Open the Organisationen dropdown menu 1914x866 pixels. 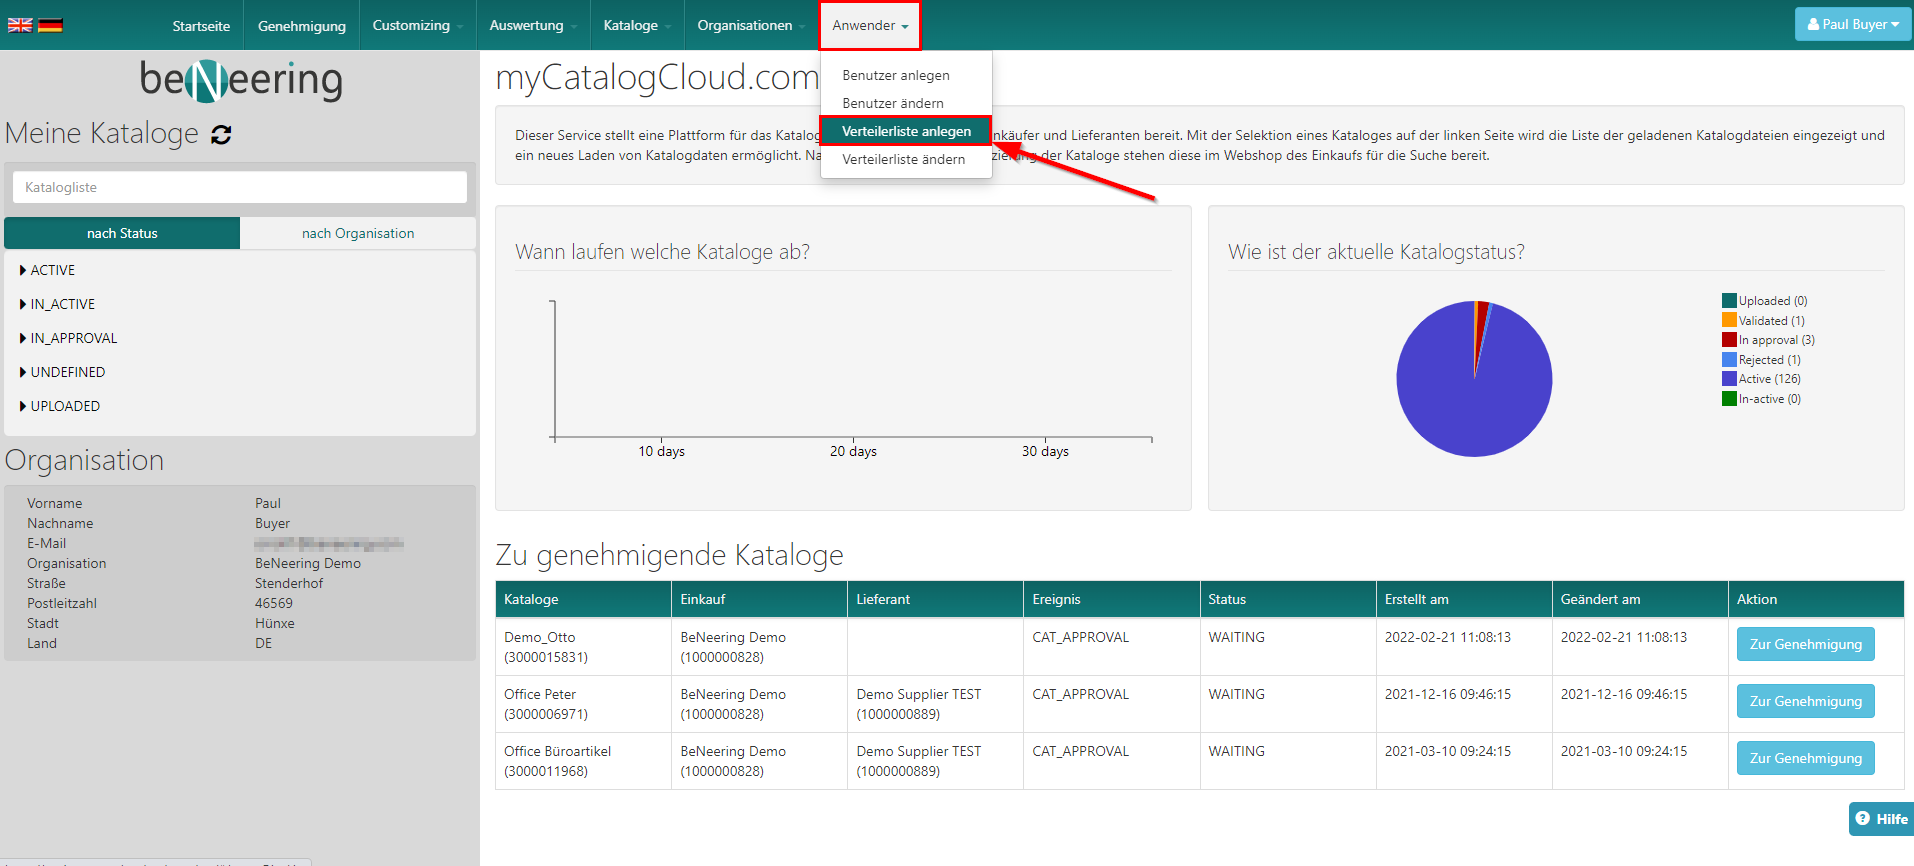pos(751,25)
